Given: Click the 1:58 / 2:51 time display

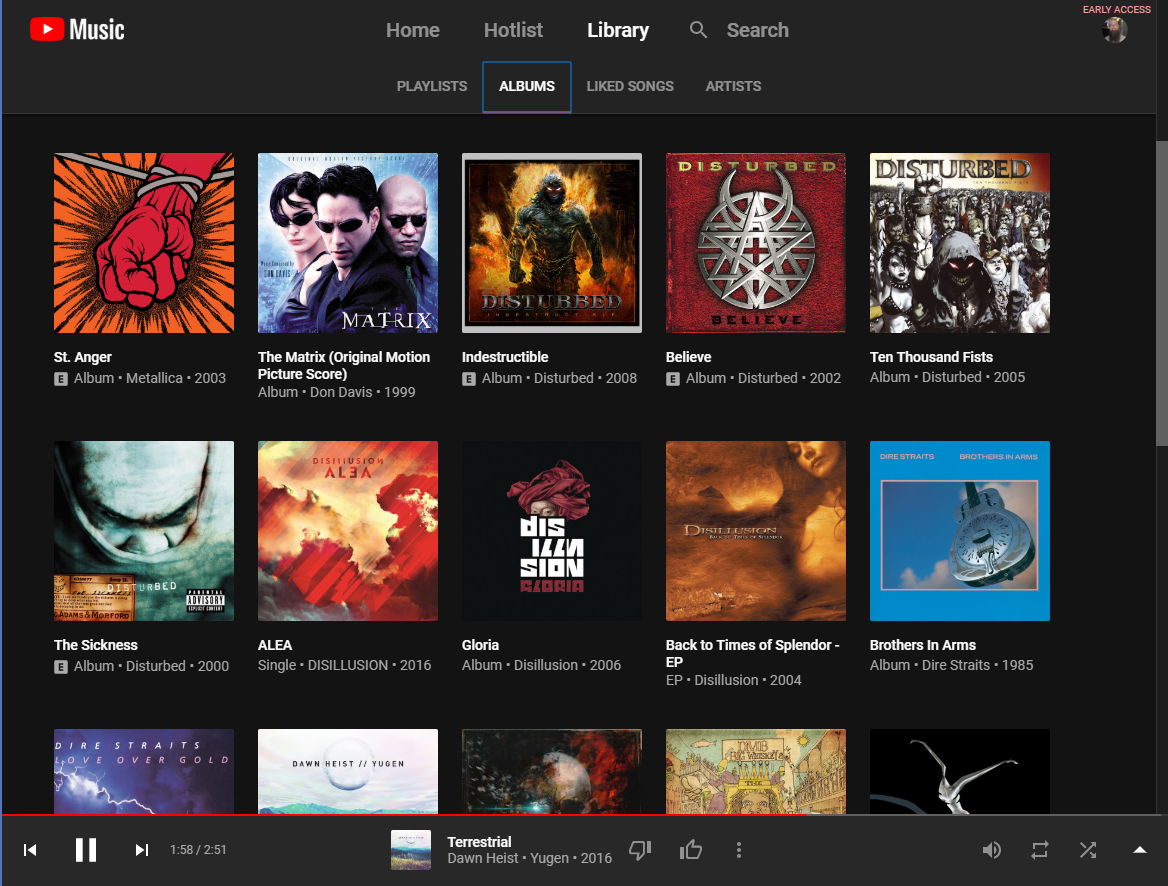Looking at the screenshot, I should pos(198,850).
